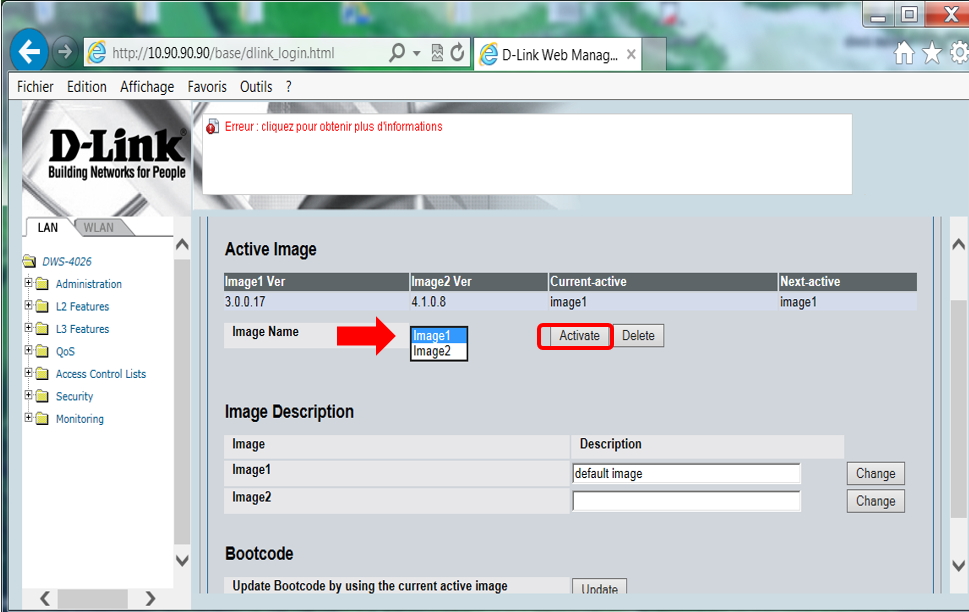The width and height of the screenshot is (969, 612).
Task: Click the sidebar tree up-arrow
Action: [182, 244]
